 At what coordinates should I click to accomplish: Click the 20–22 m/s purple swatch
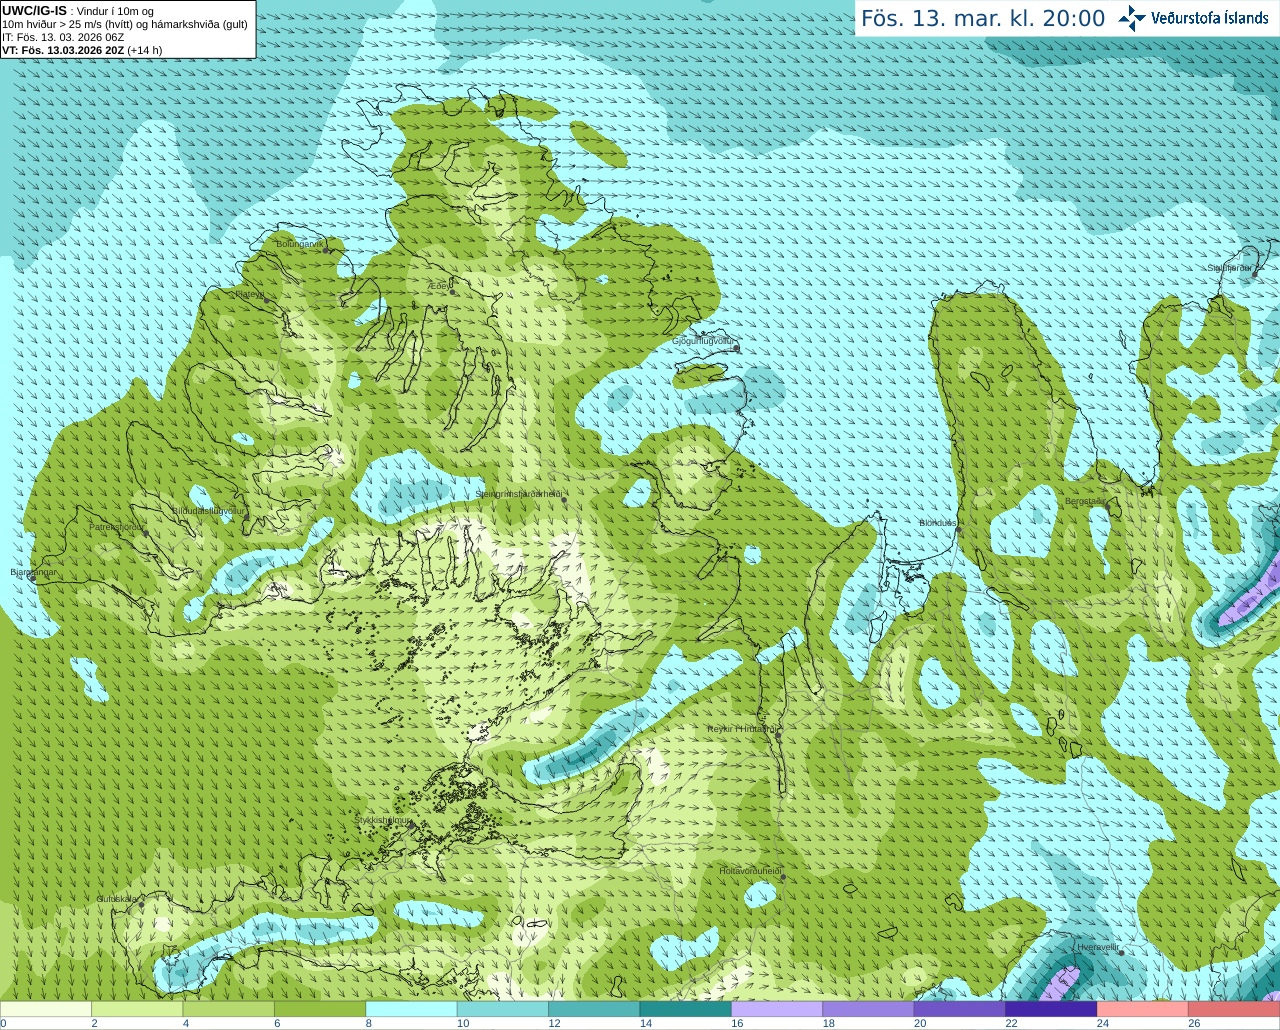tap(960, 1009)
